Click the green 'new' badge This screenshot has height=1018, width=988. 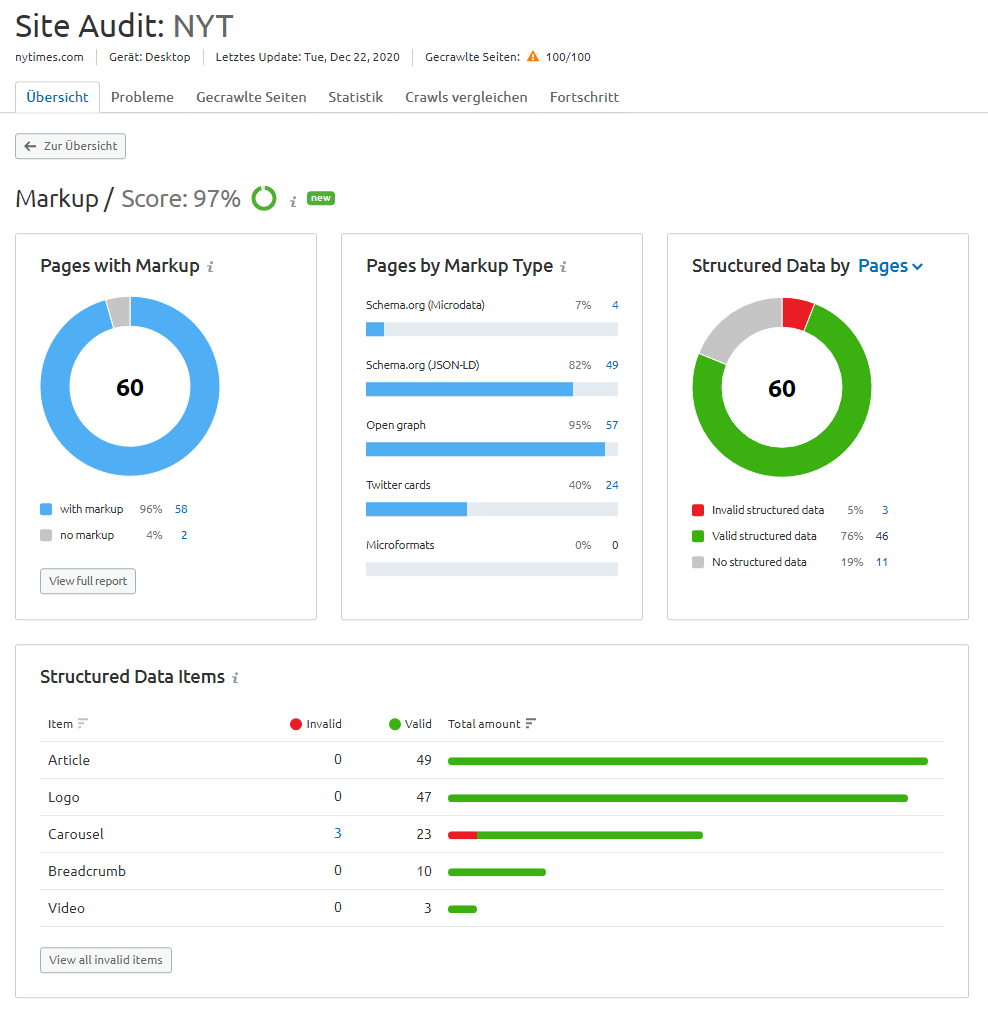pyautogui.click(x=321, y=198)
